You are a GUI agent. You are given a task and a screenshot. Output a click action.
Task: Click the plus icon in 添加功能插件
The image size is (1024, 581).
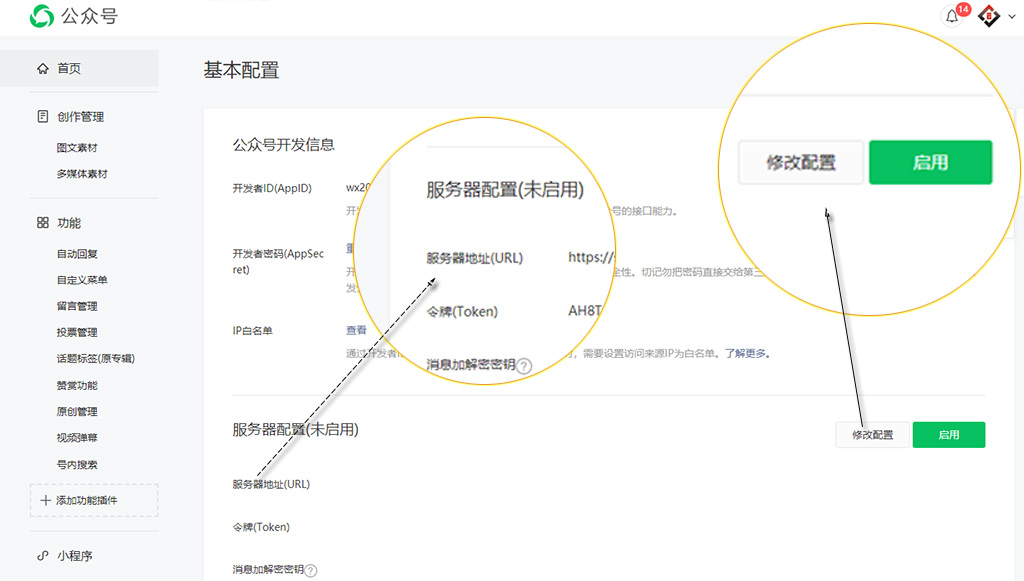(45, 500)
